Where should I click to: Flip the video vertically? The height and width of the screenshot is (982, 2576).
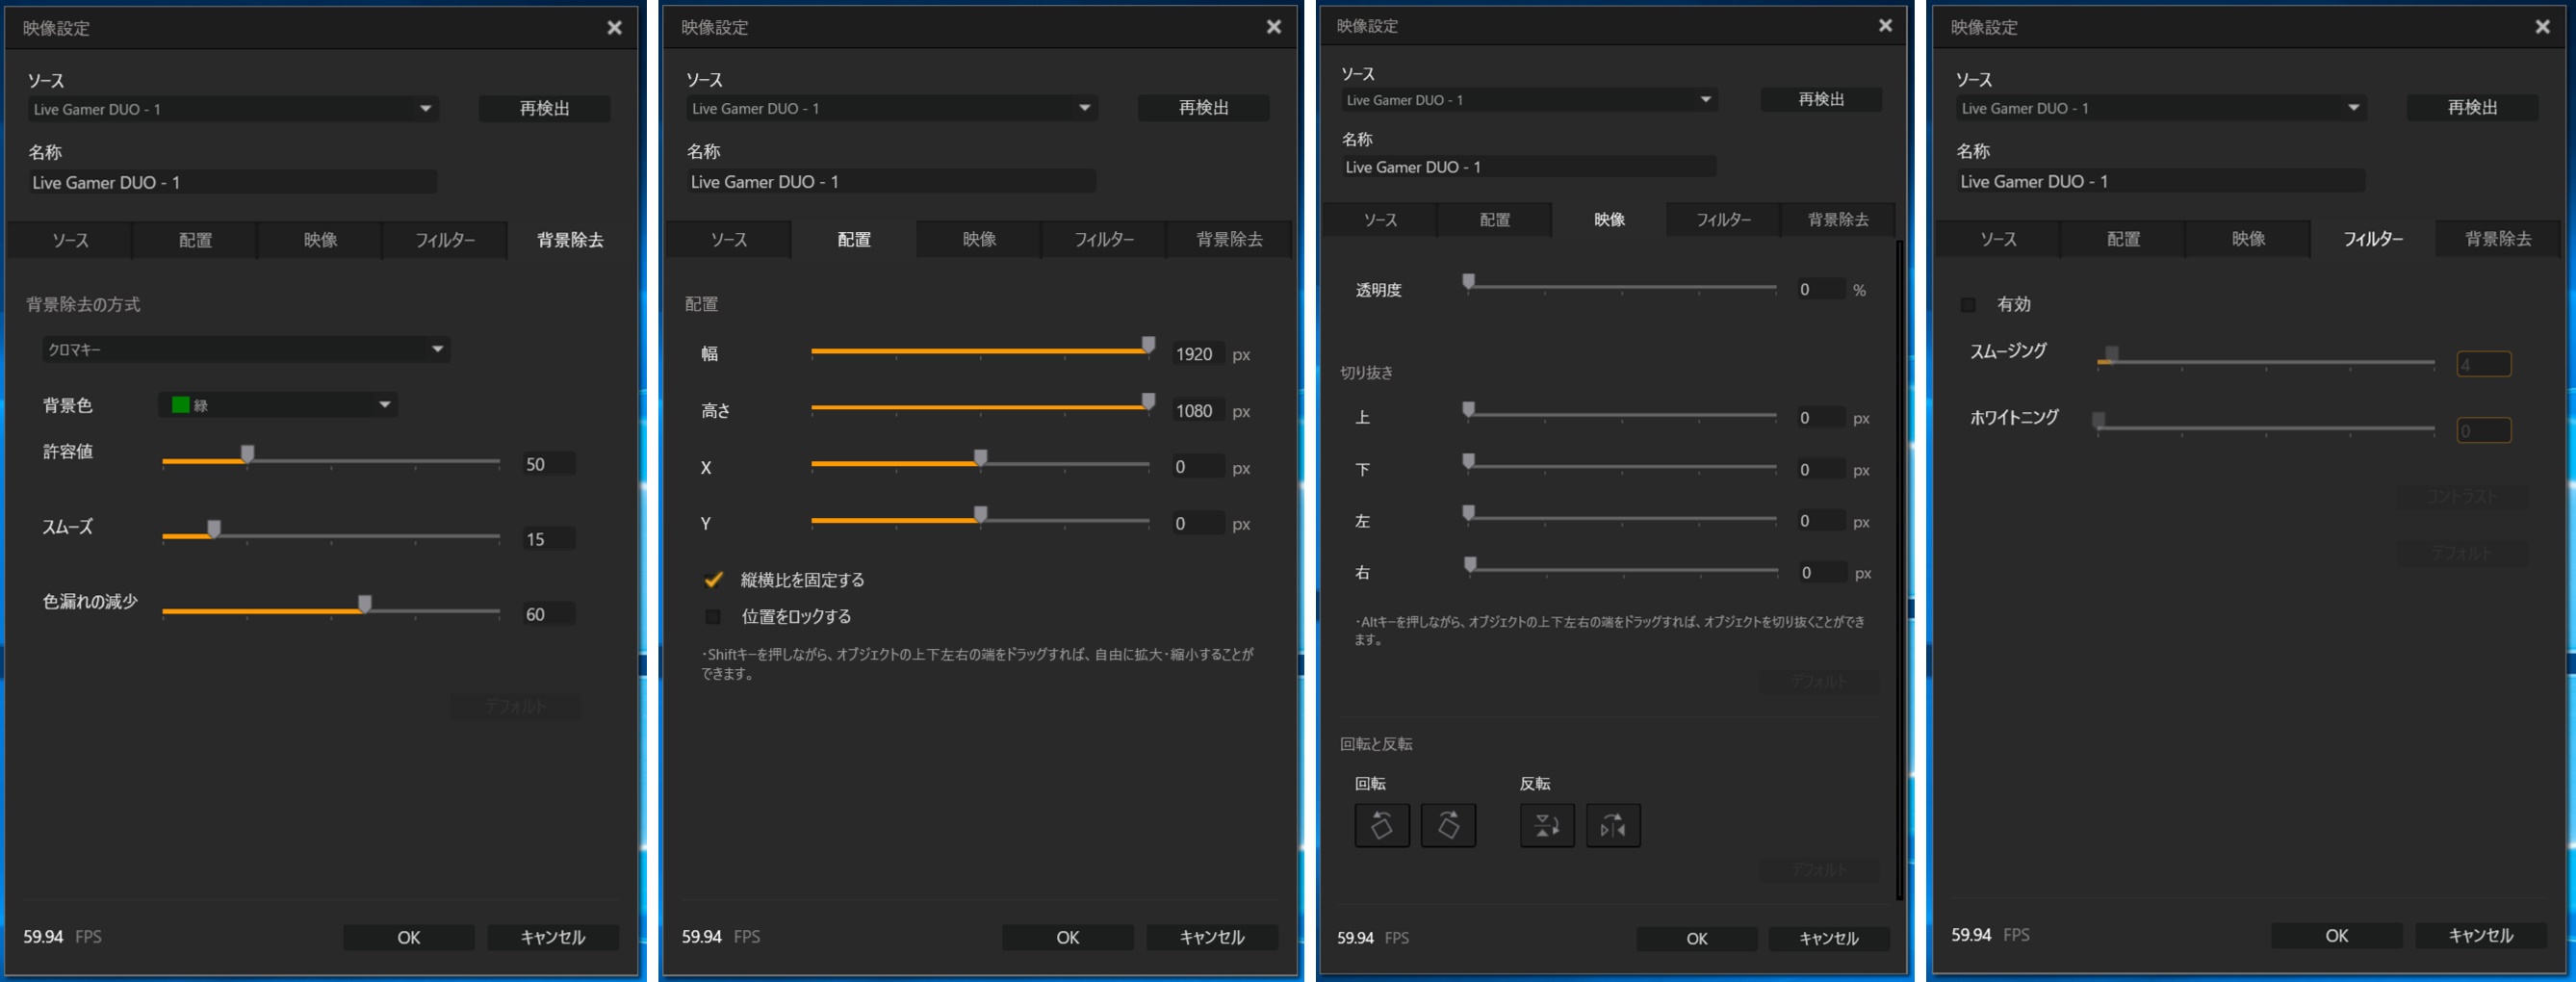[1547, 825]
